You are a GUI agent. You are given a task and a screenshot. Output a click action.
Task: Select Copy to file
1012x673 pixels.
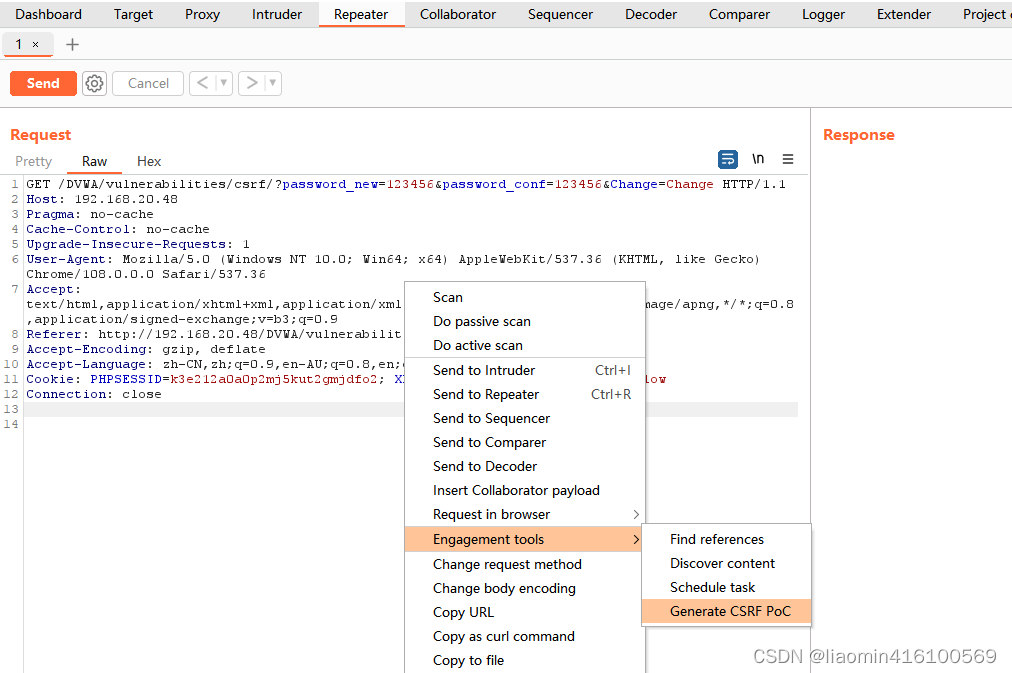[x=525, y=660]
